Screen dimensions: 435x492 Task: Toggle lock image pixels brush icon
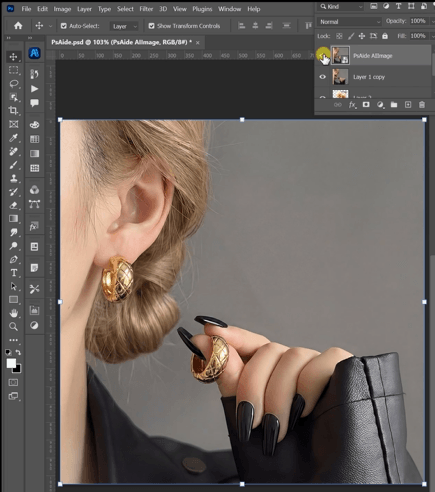(351, 36)
